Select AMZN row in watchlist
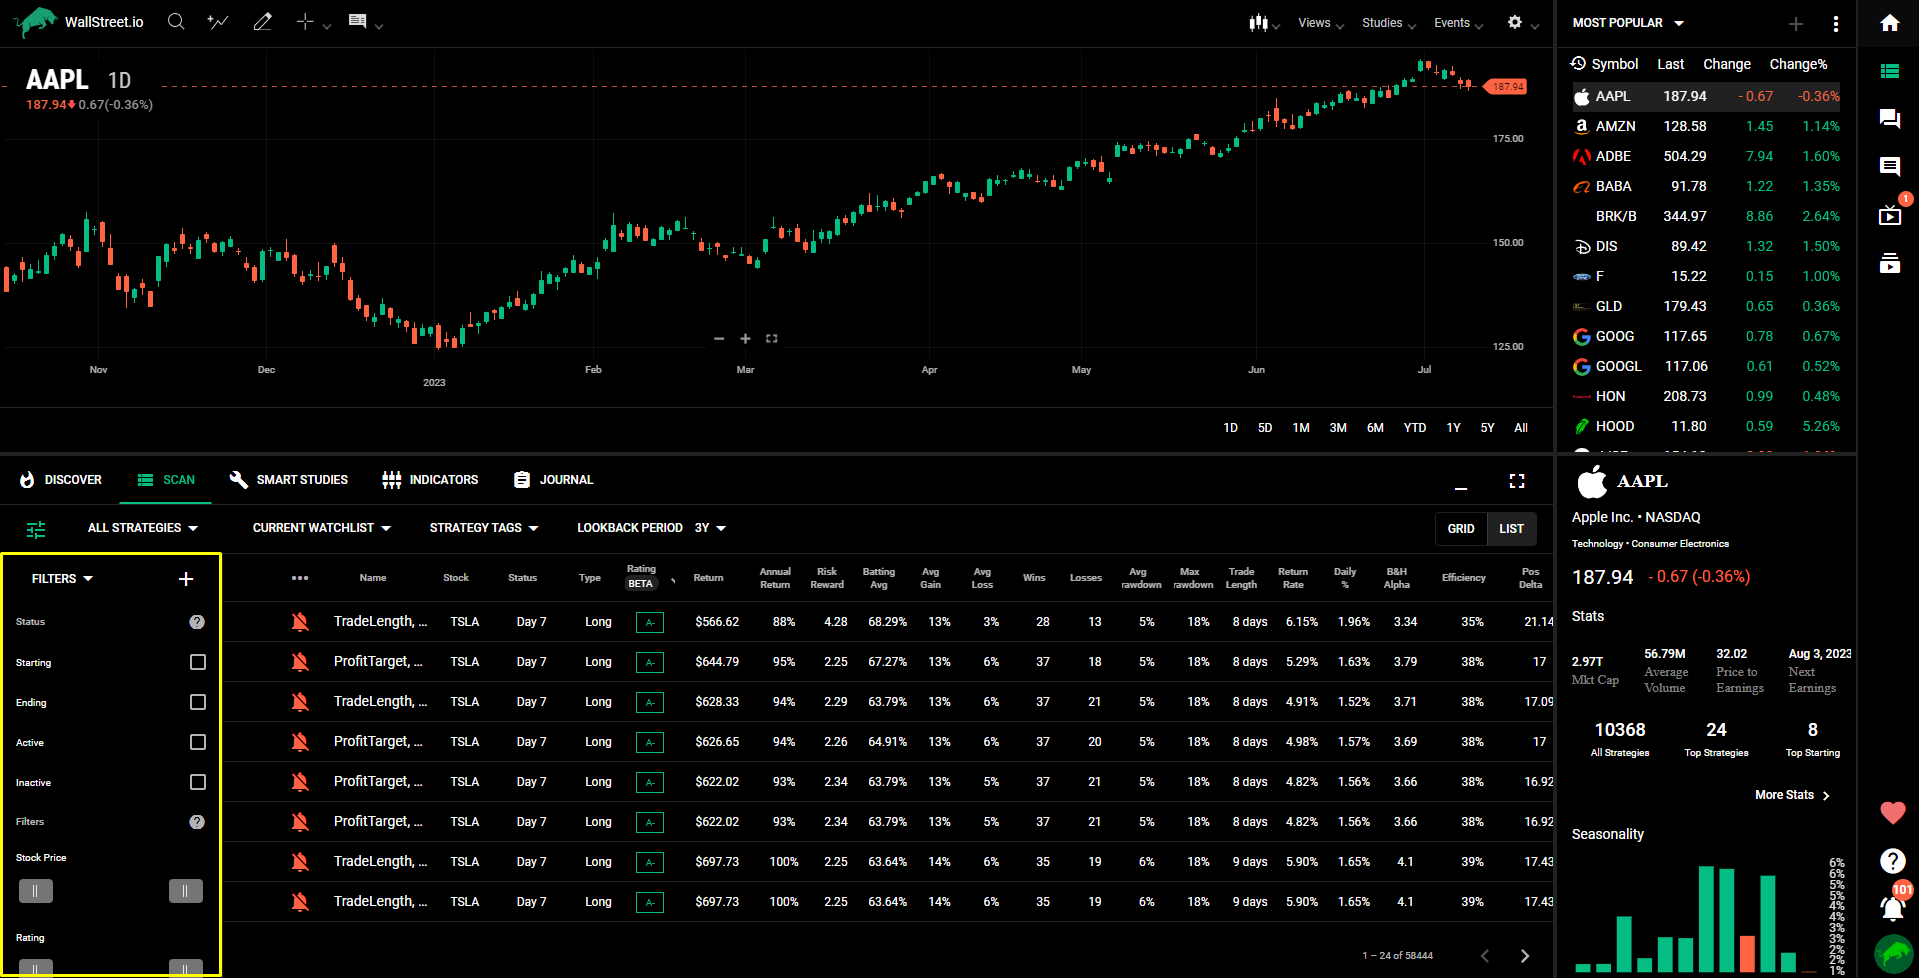The image size is (1919, 978). click(1706, 126)
